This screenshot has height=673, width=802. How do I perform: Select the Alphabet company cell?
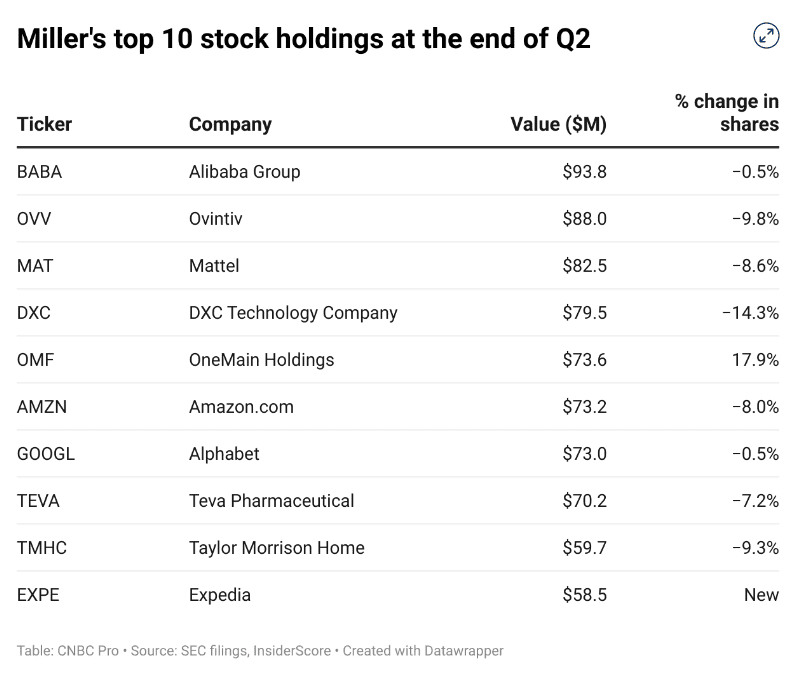(224, 454)
